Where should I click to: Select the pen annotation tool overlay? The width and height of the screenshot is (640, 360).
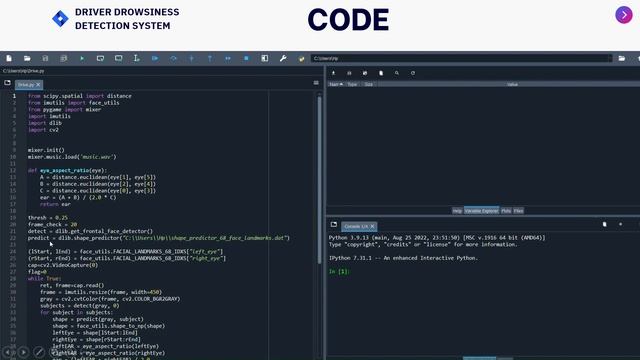[39, 352]
